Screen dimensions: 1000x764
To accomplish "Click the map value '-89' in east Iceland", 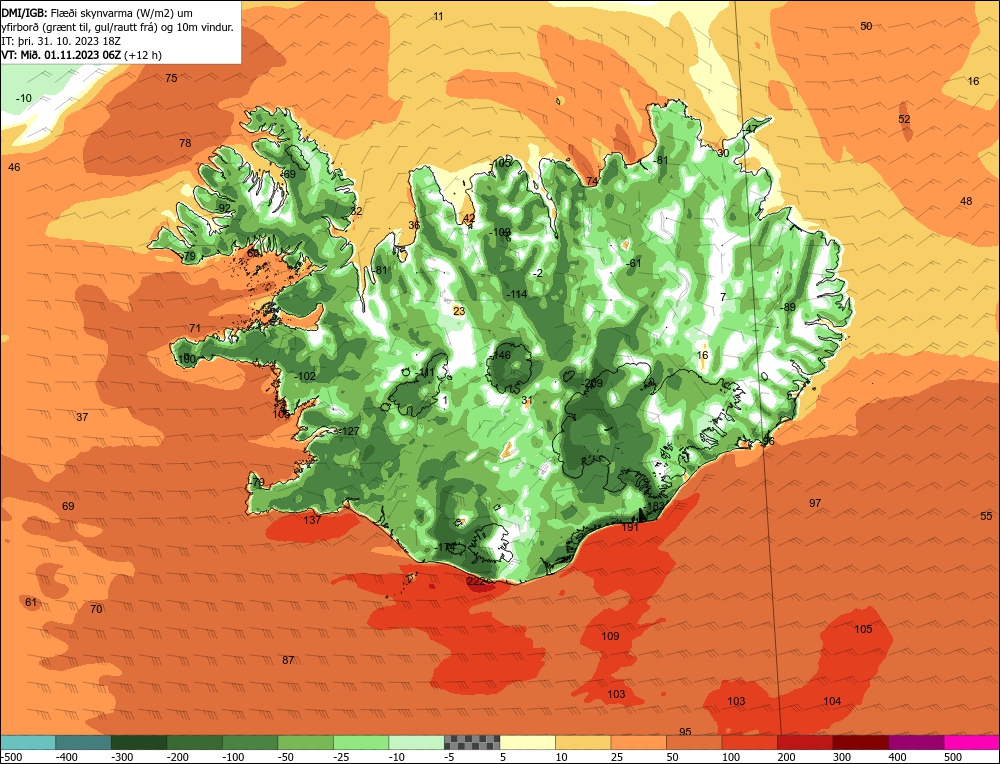I will 789,307.
